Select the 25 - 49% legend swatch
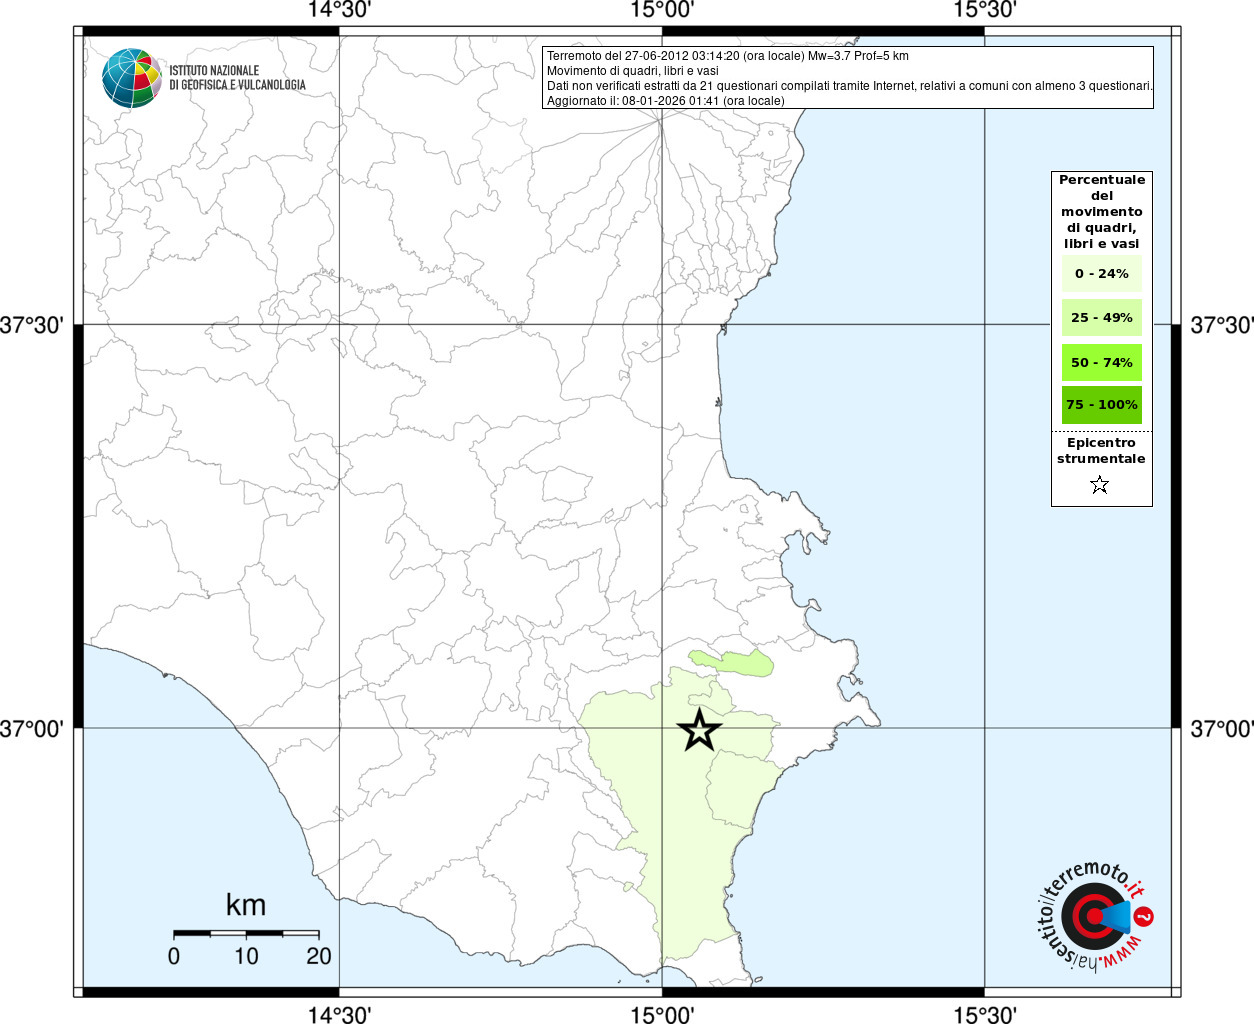This screenshot has width=1254, height=1024. pyautogui.click(x=1102, y=317)
